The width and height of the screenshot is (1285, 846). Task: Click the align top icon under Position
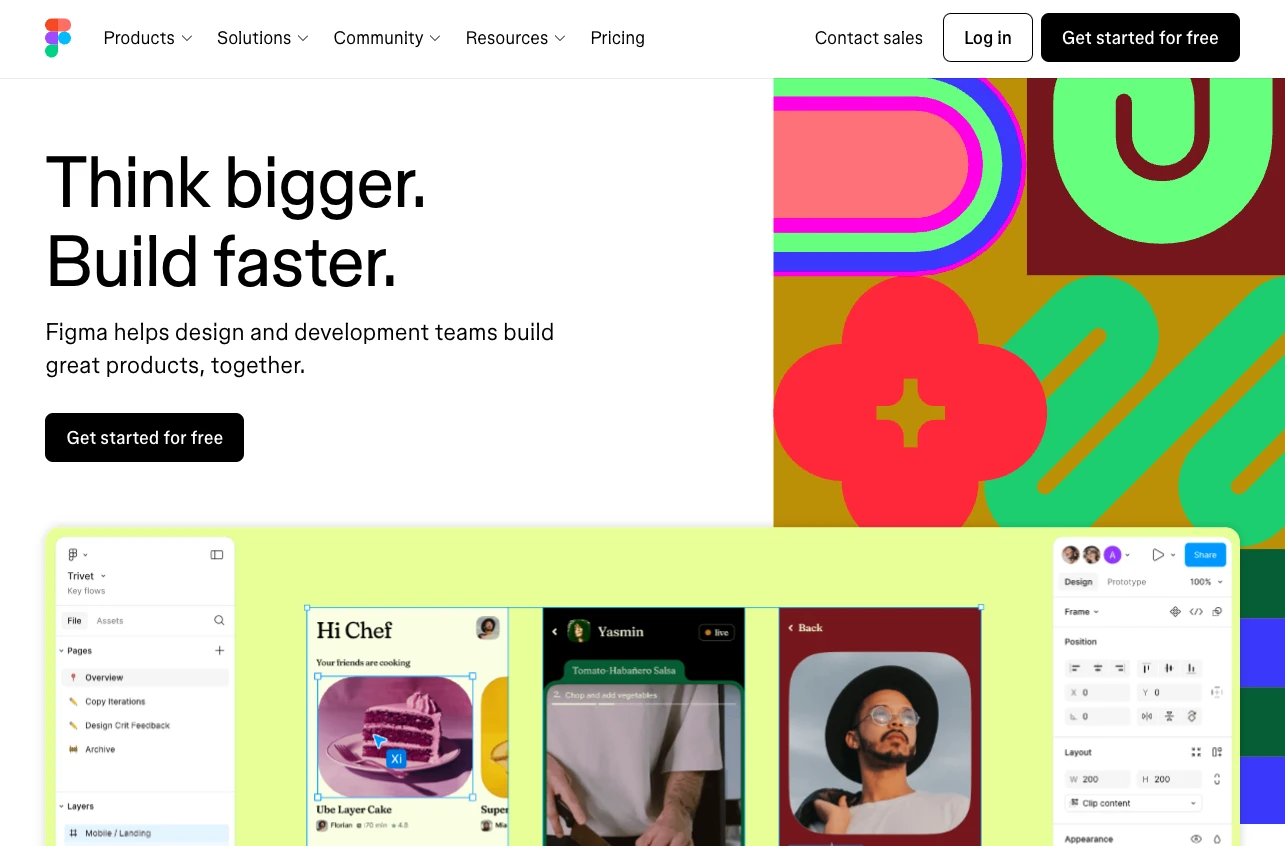click(1146, 668)
